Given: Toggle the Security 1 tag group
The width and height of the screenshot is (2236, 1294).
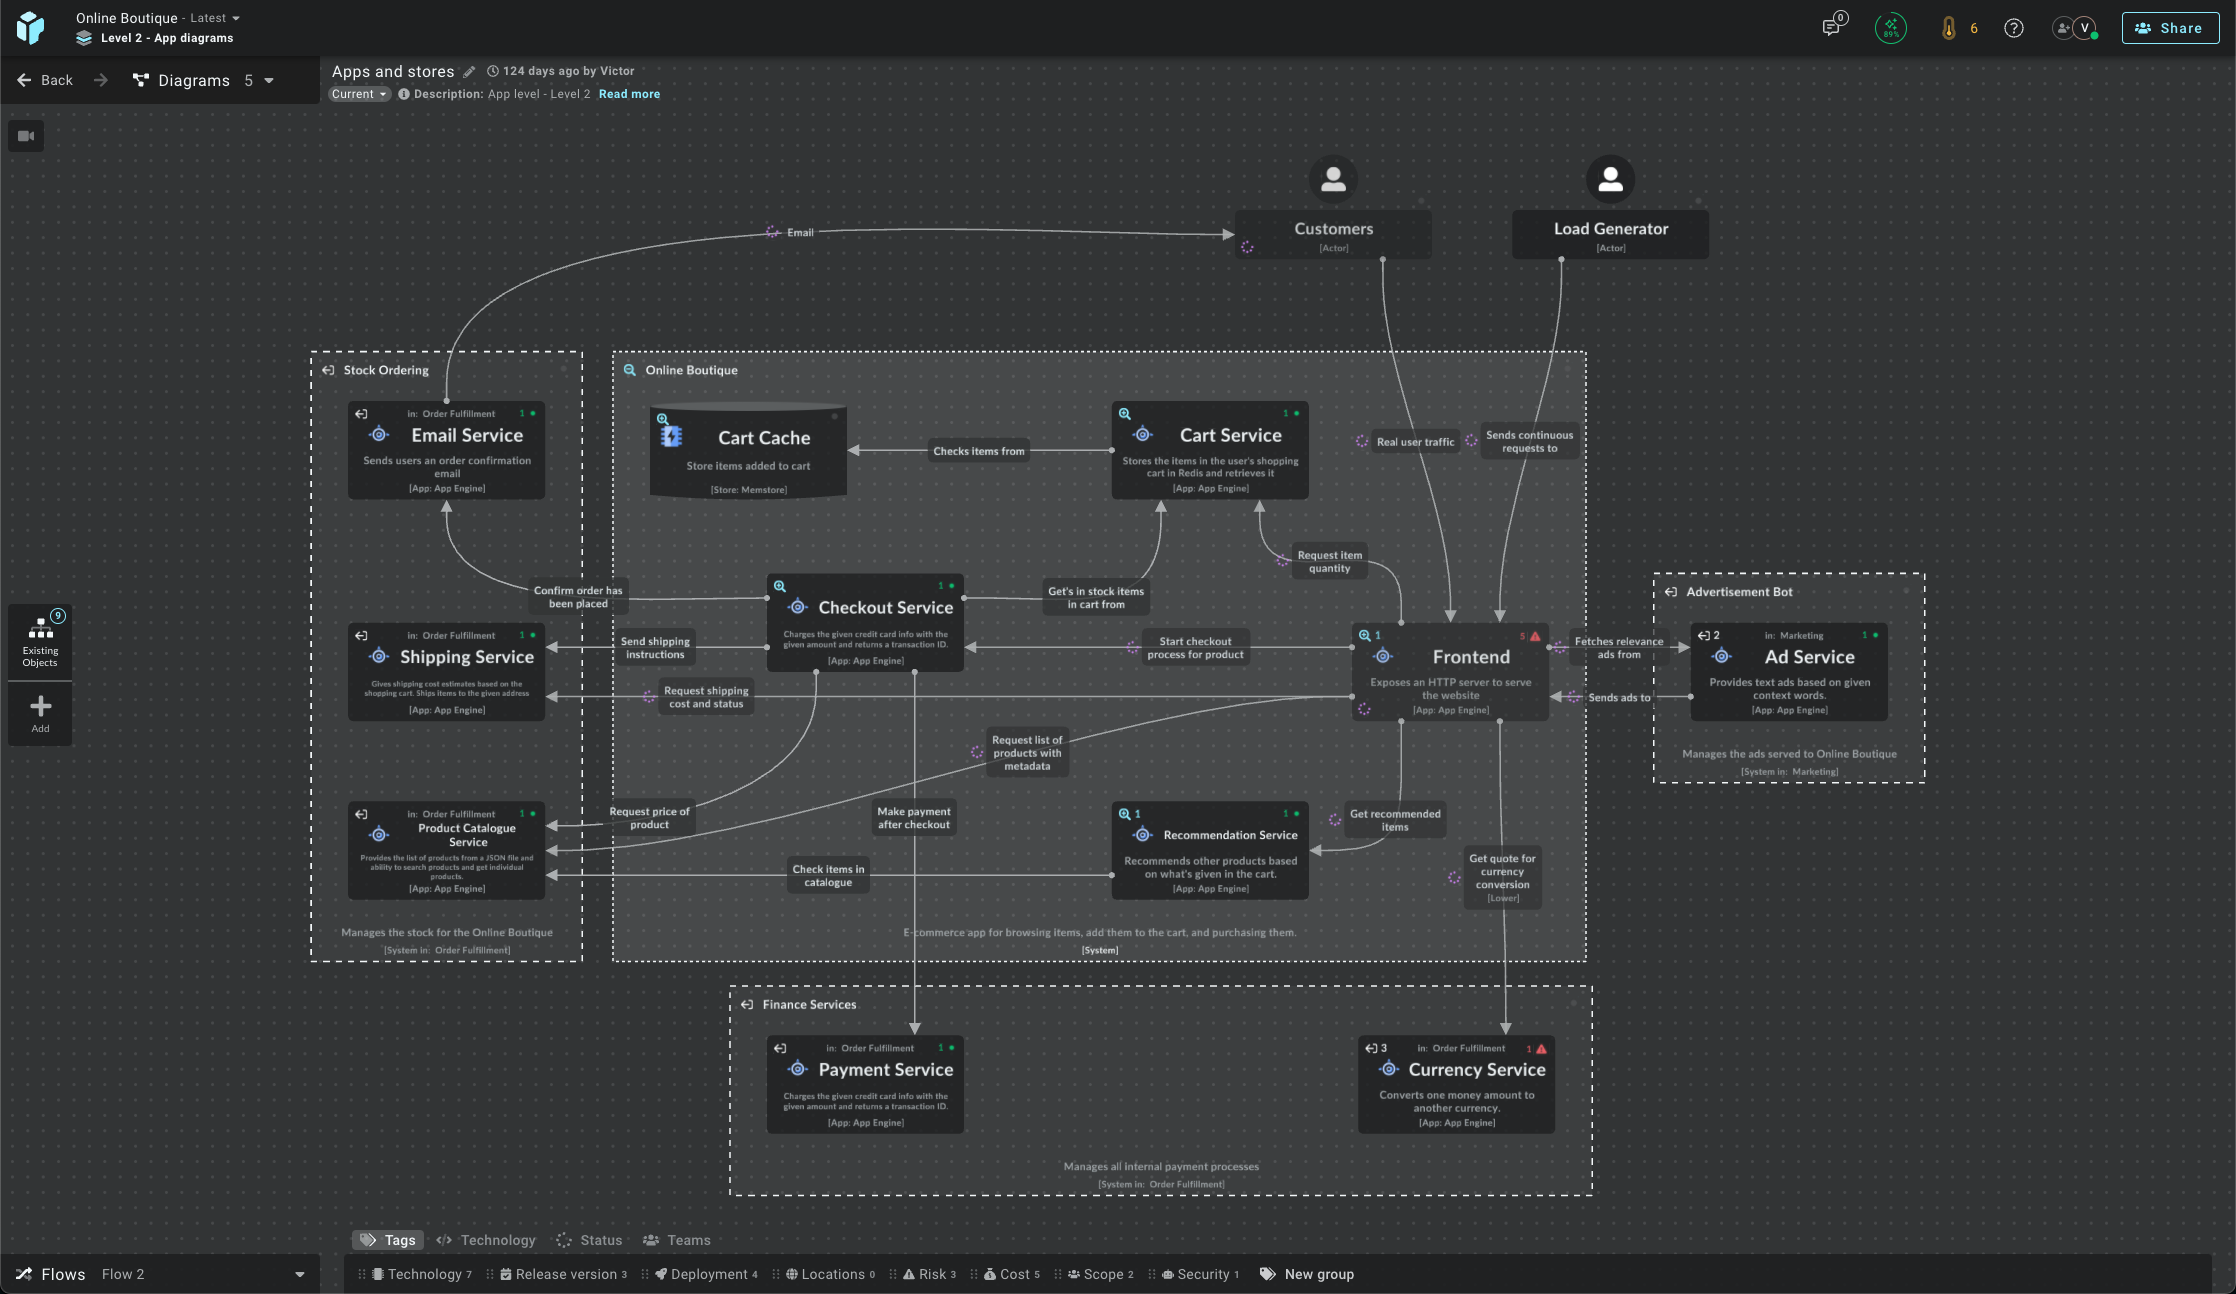Looking at the screenshot, I should point(1200,1274).
